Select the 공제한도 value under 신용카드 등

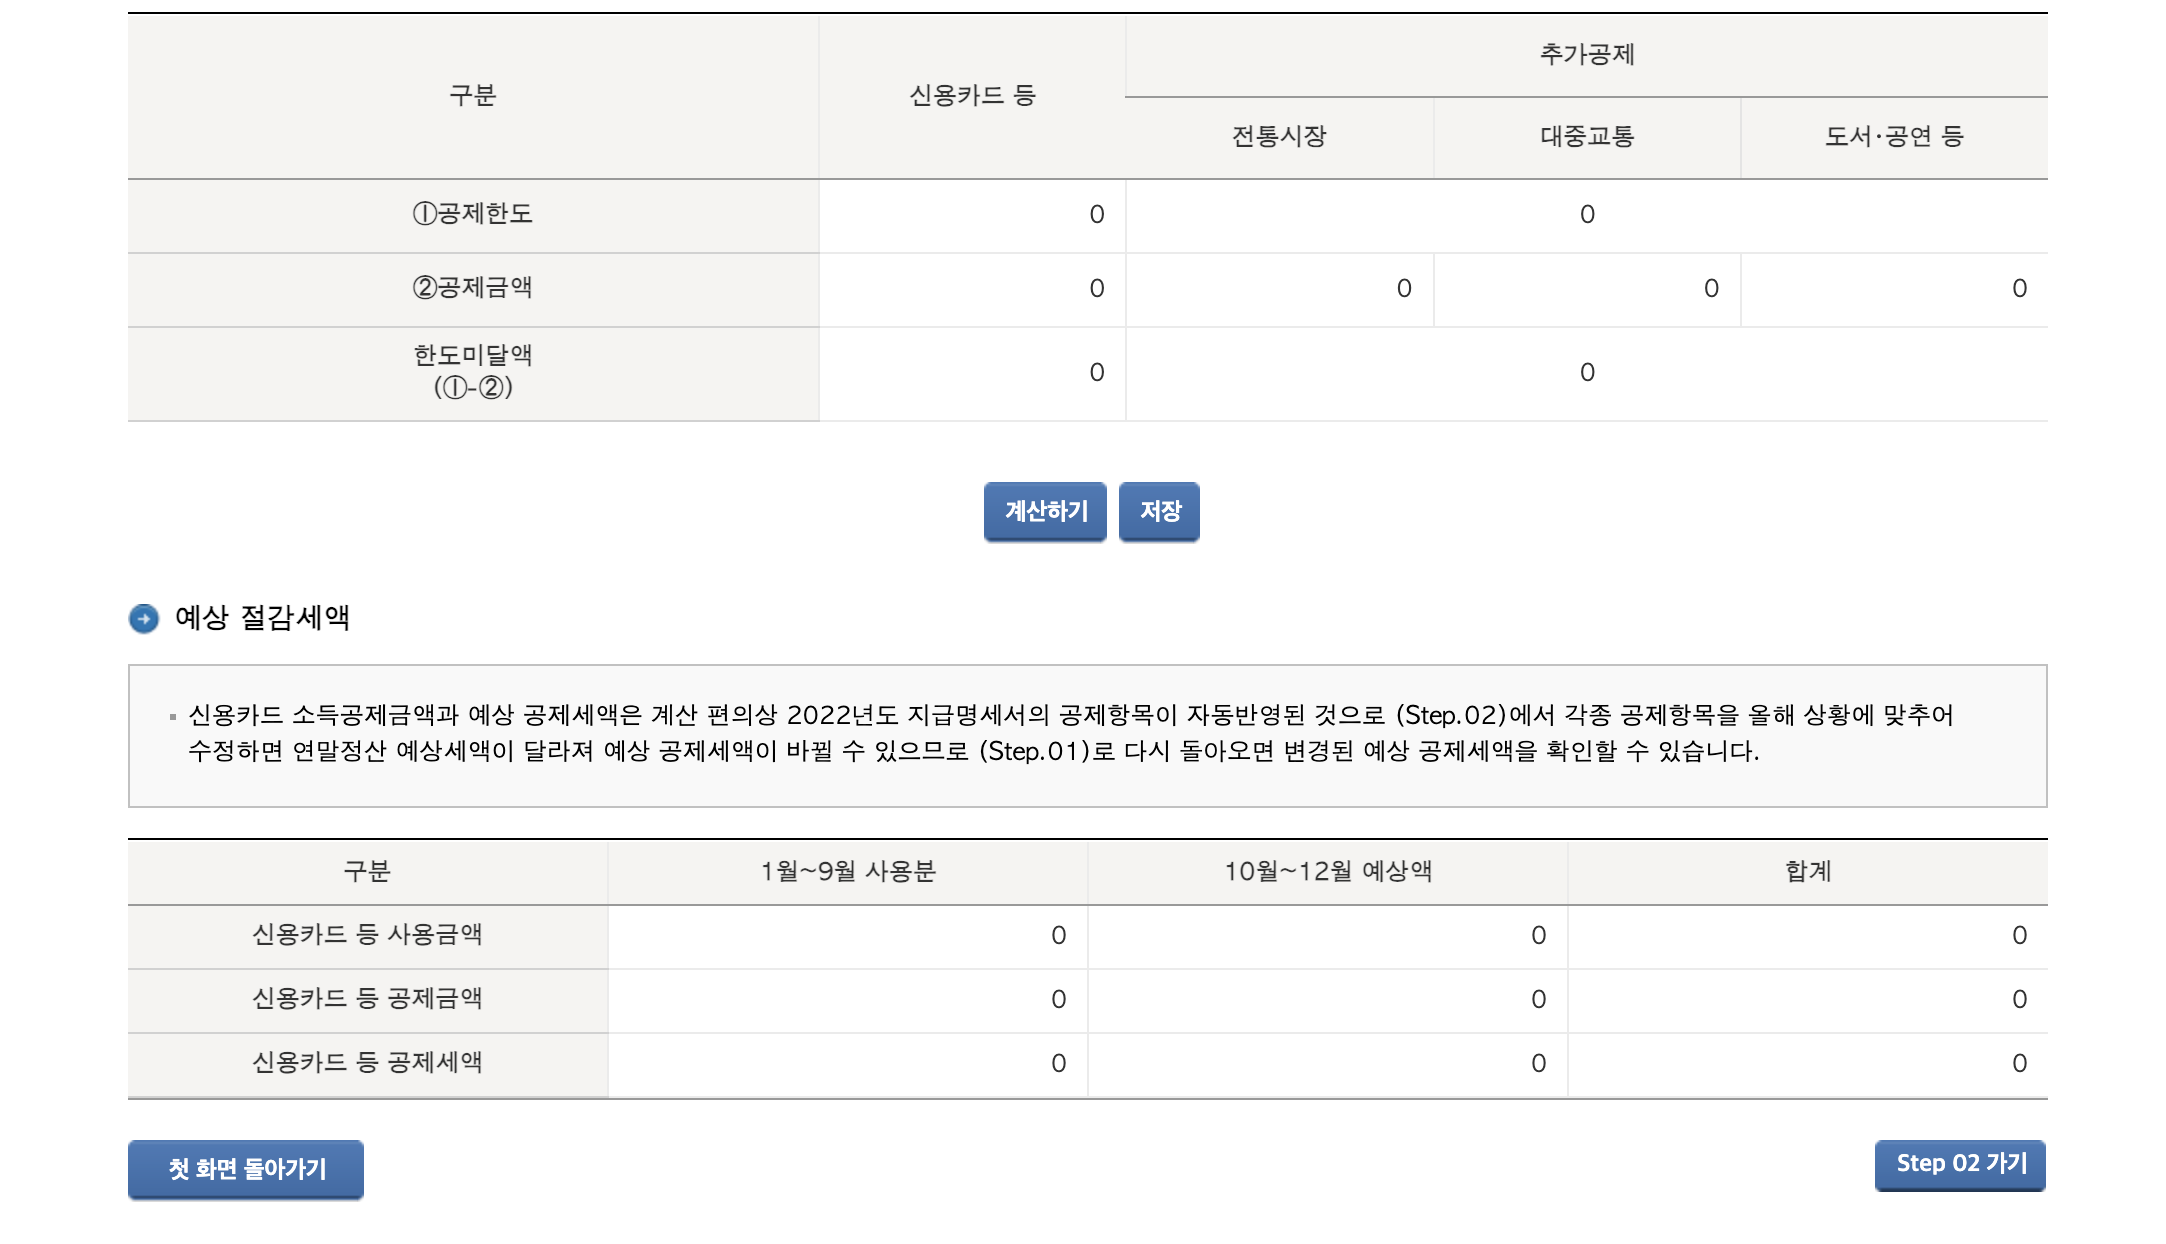click(970, 215)
